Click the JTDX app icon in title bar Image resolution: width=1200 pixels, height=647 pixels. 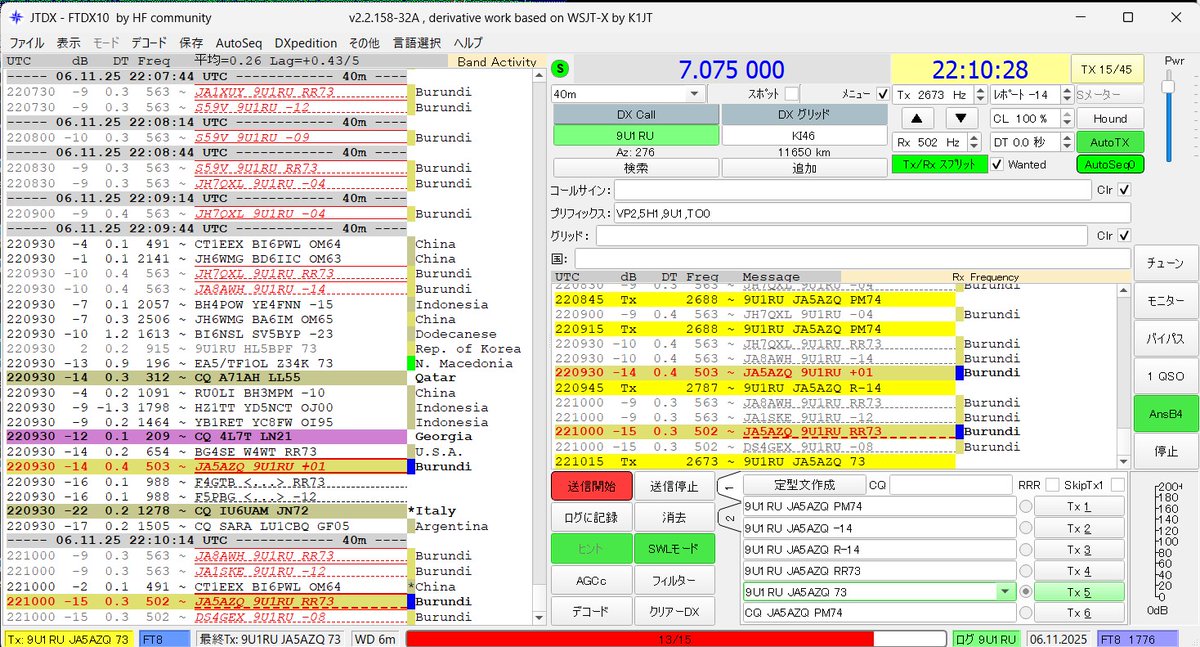click(17, 18)
